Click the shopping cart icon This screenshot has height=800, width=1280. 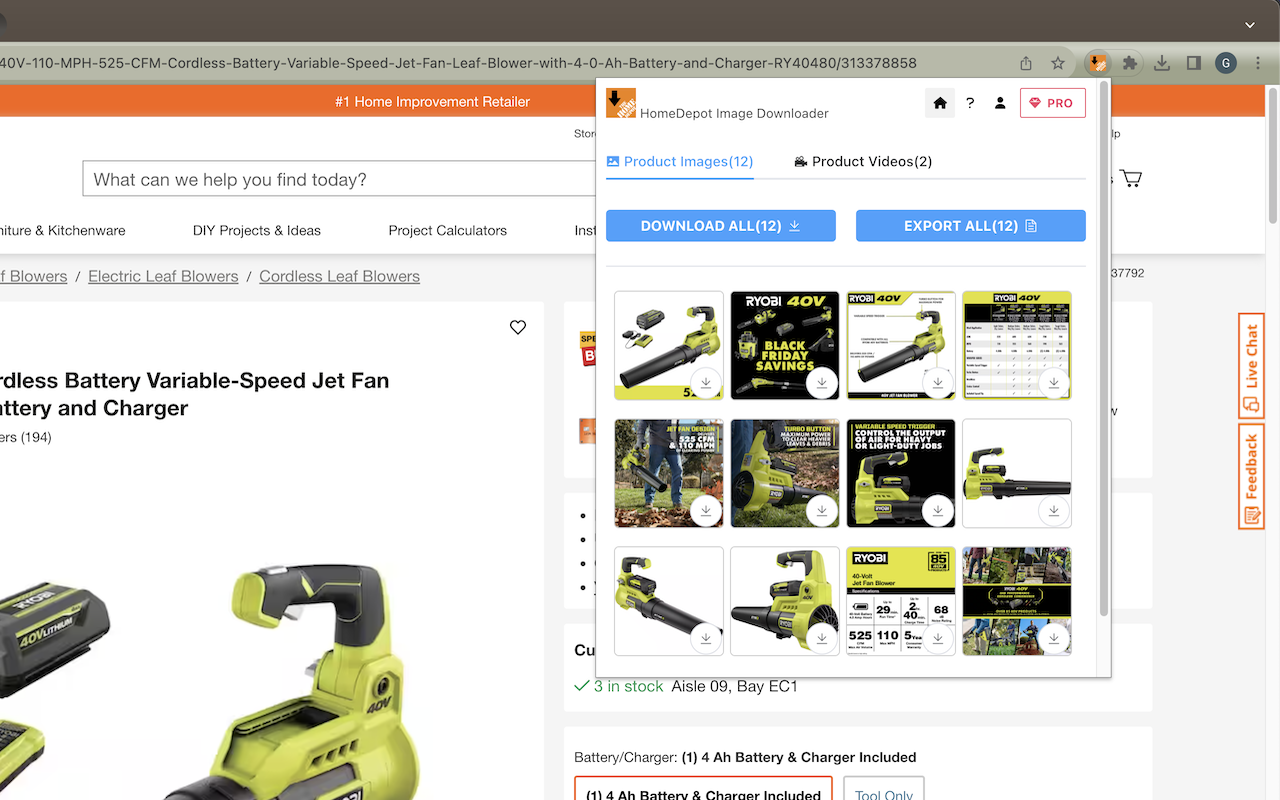1131,177
